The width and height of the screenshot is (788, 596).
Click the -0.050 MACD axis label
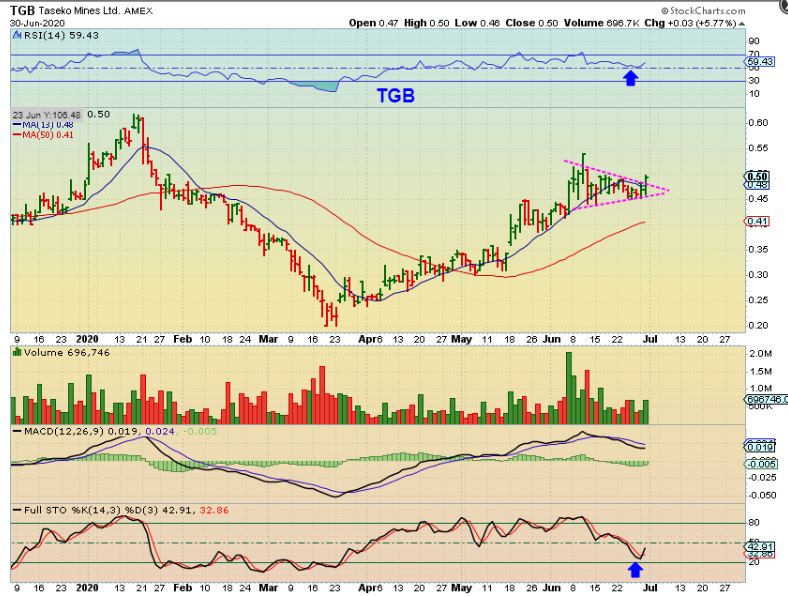coord(762,495)
